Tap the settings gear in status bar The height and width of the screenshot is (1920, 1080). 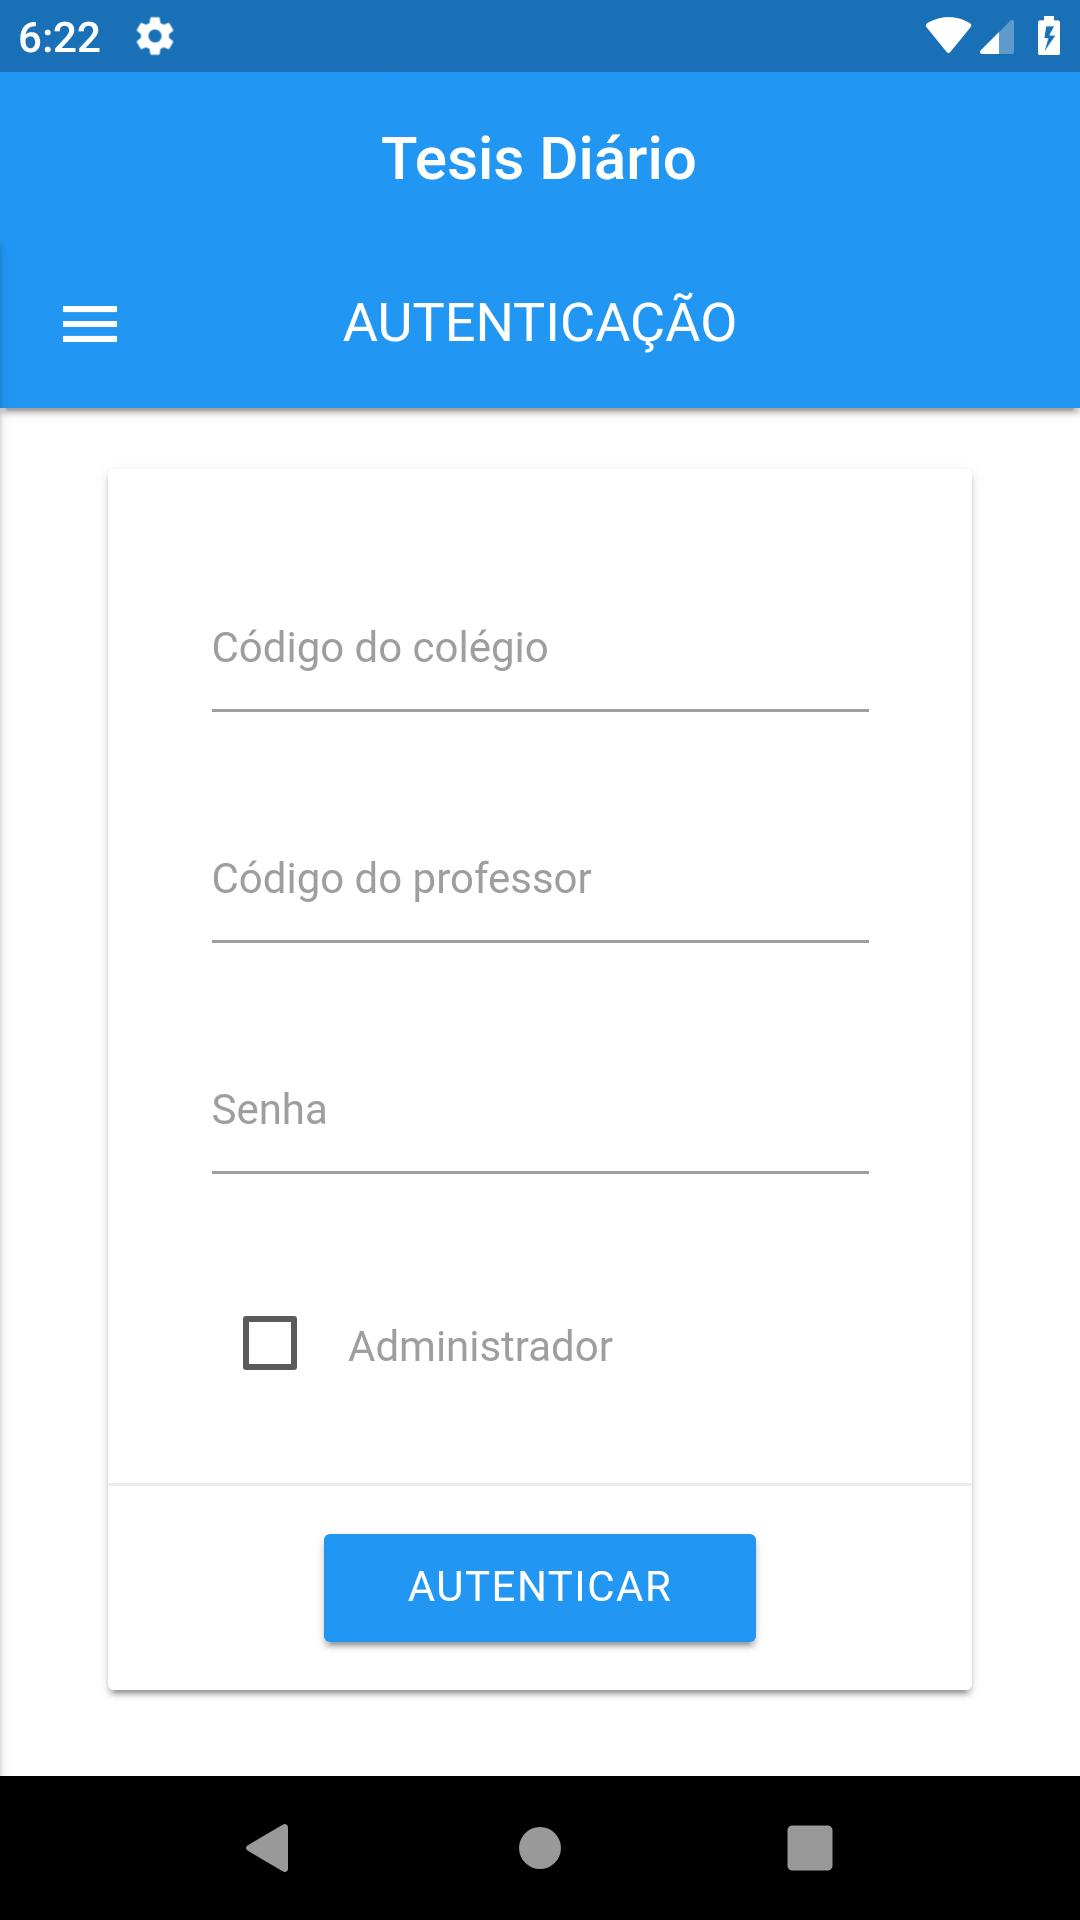click(x=155, y=37)
